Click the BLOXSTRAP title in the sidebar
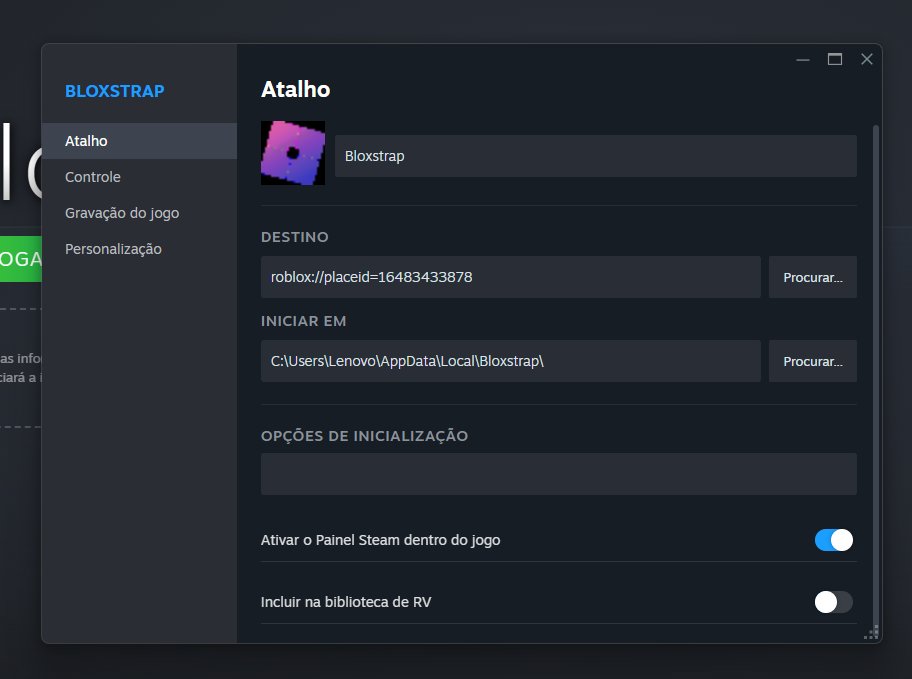Screen dimensions: 912x679 click(115, 91)
